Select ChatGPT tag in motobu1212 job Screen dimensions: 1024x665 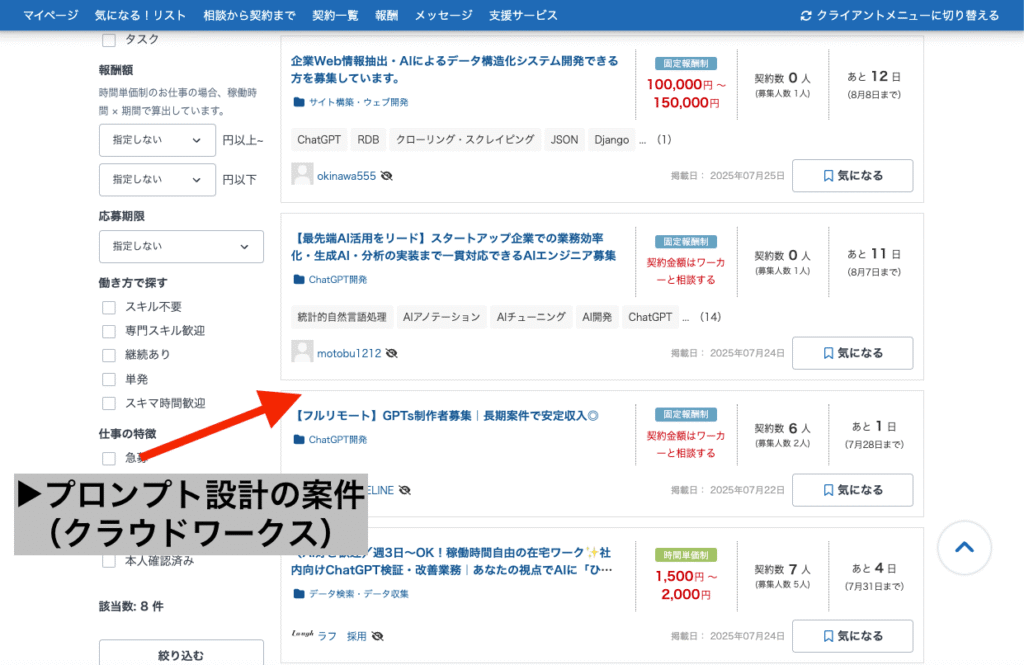coord(650,317)
